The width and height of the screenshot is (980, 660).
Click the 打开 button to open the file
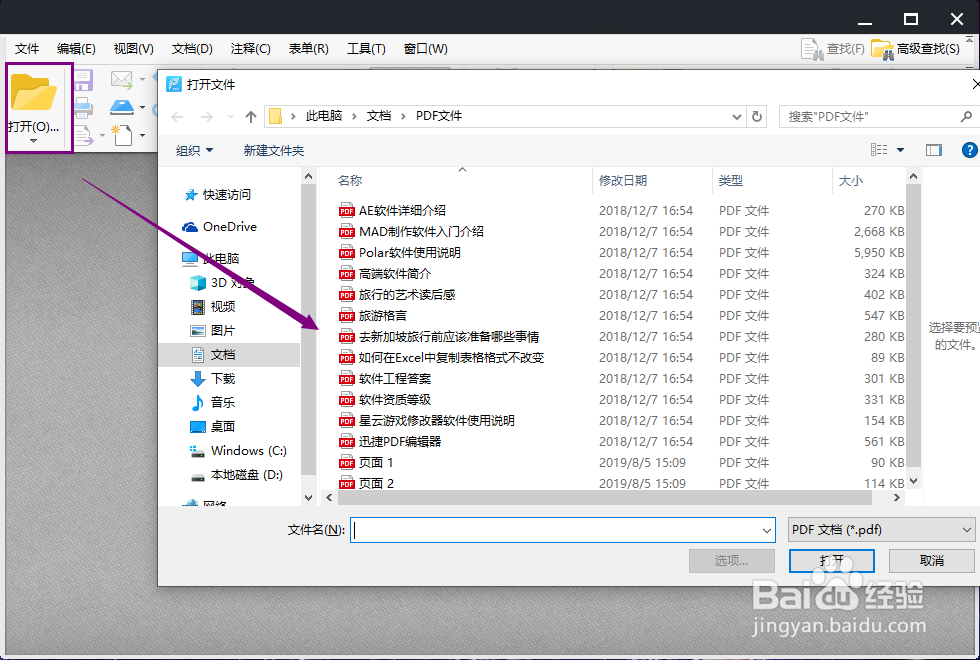click(x=831, y=560)
